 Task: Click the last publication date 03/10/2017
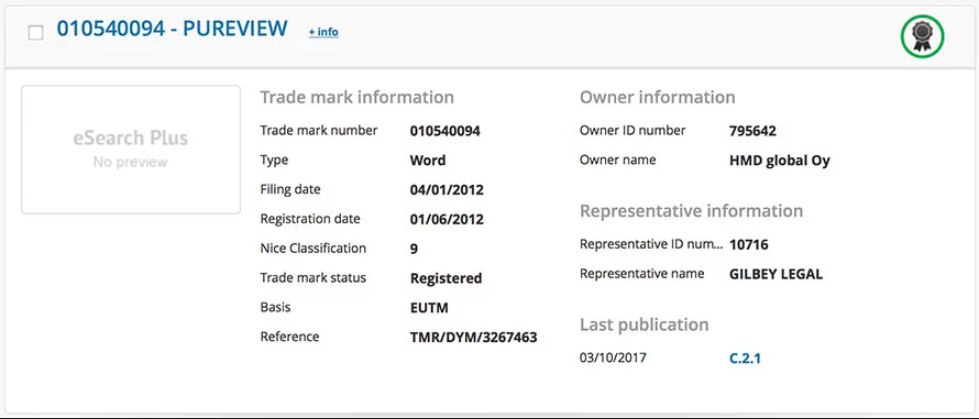(613, 358)
